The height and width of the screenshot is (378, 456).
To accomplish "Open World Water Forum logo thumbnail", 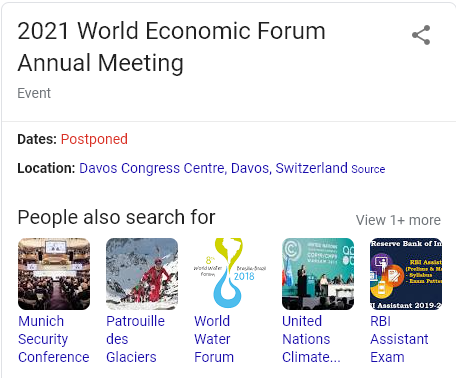I will (230, 274).
